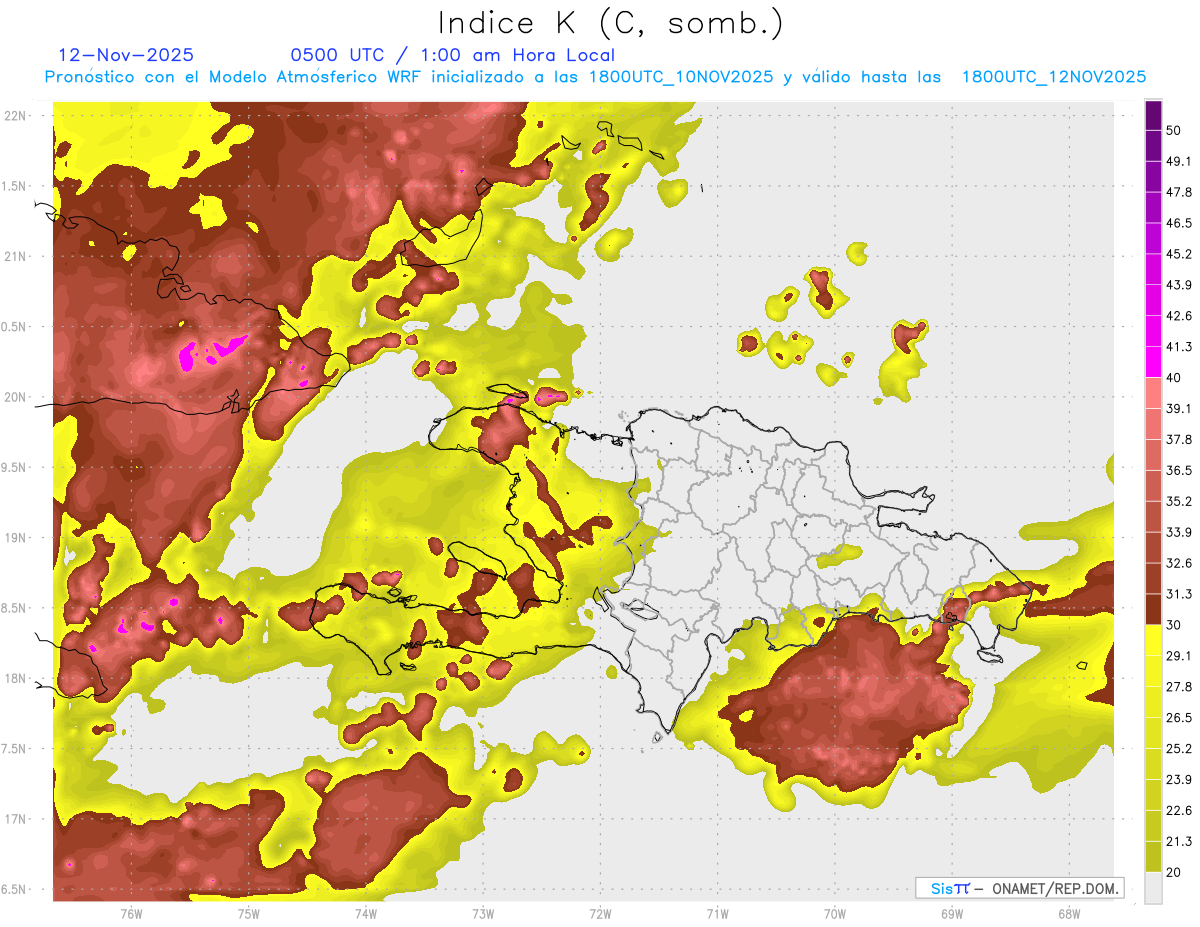Click the colorbar value "36.5"
The image size is (1200, 927).
(x=1178, y=470)
